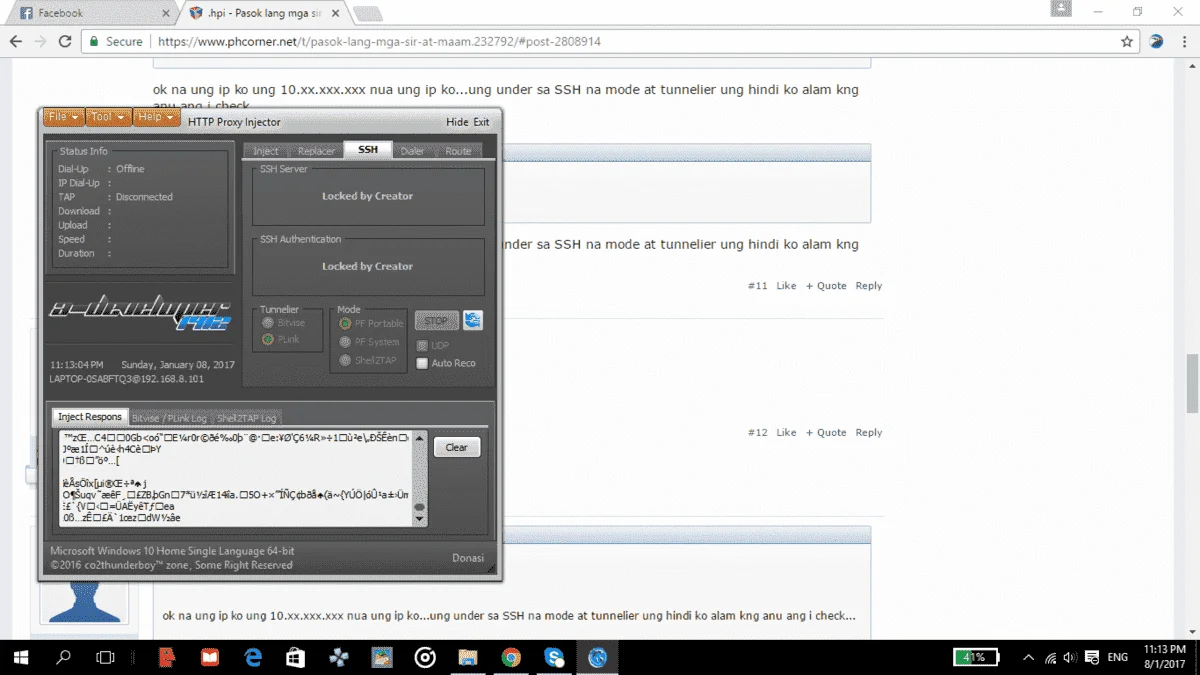Screen dimensions: 1200x675
Task: Switch to the Replacer tab
Action: (x=316, y=151)
